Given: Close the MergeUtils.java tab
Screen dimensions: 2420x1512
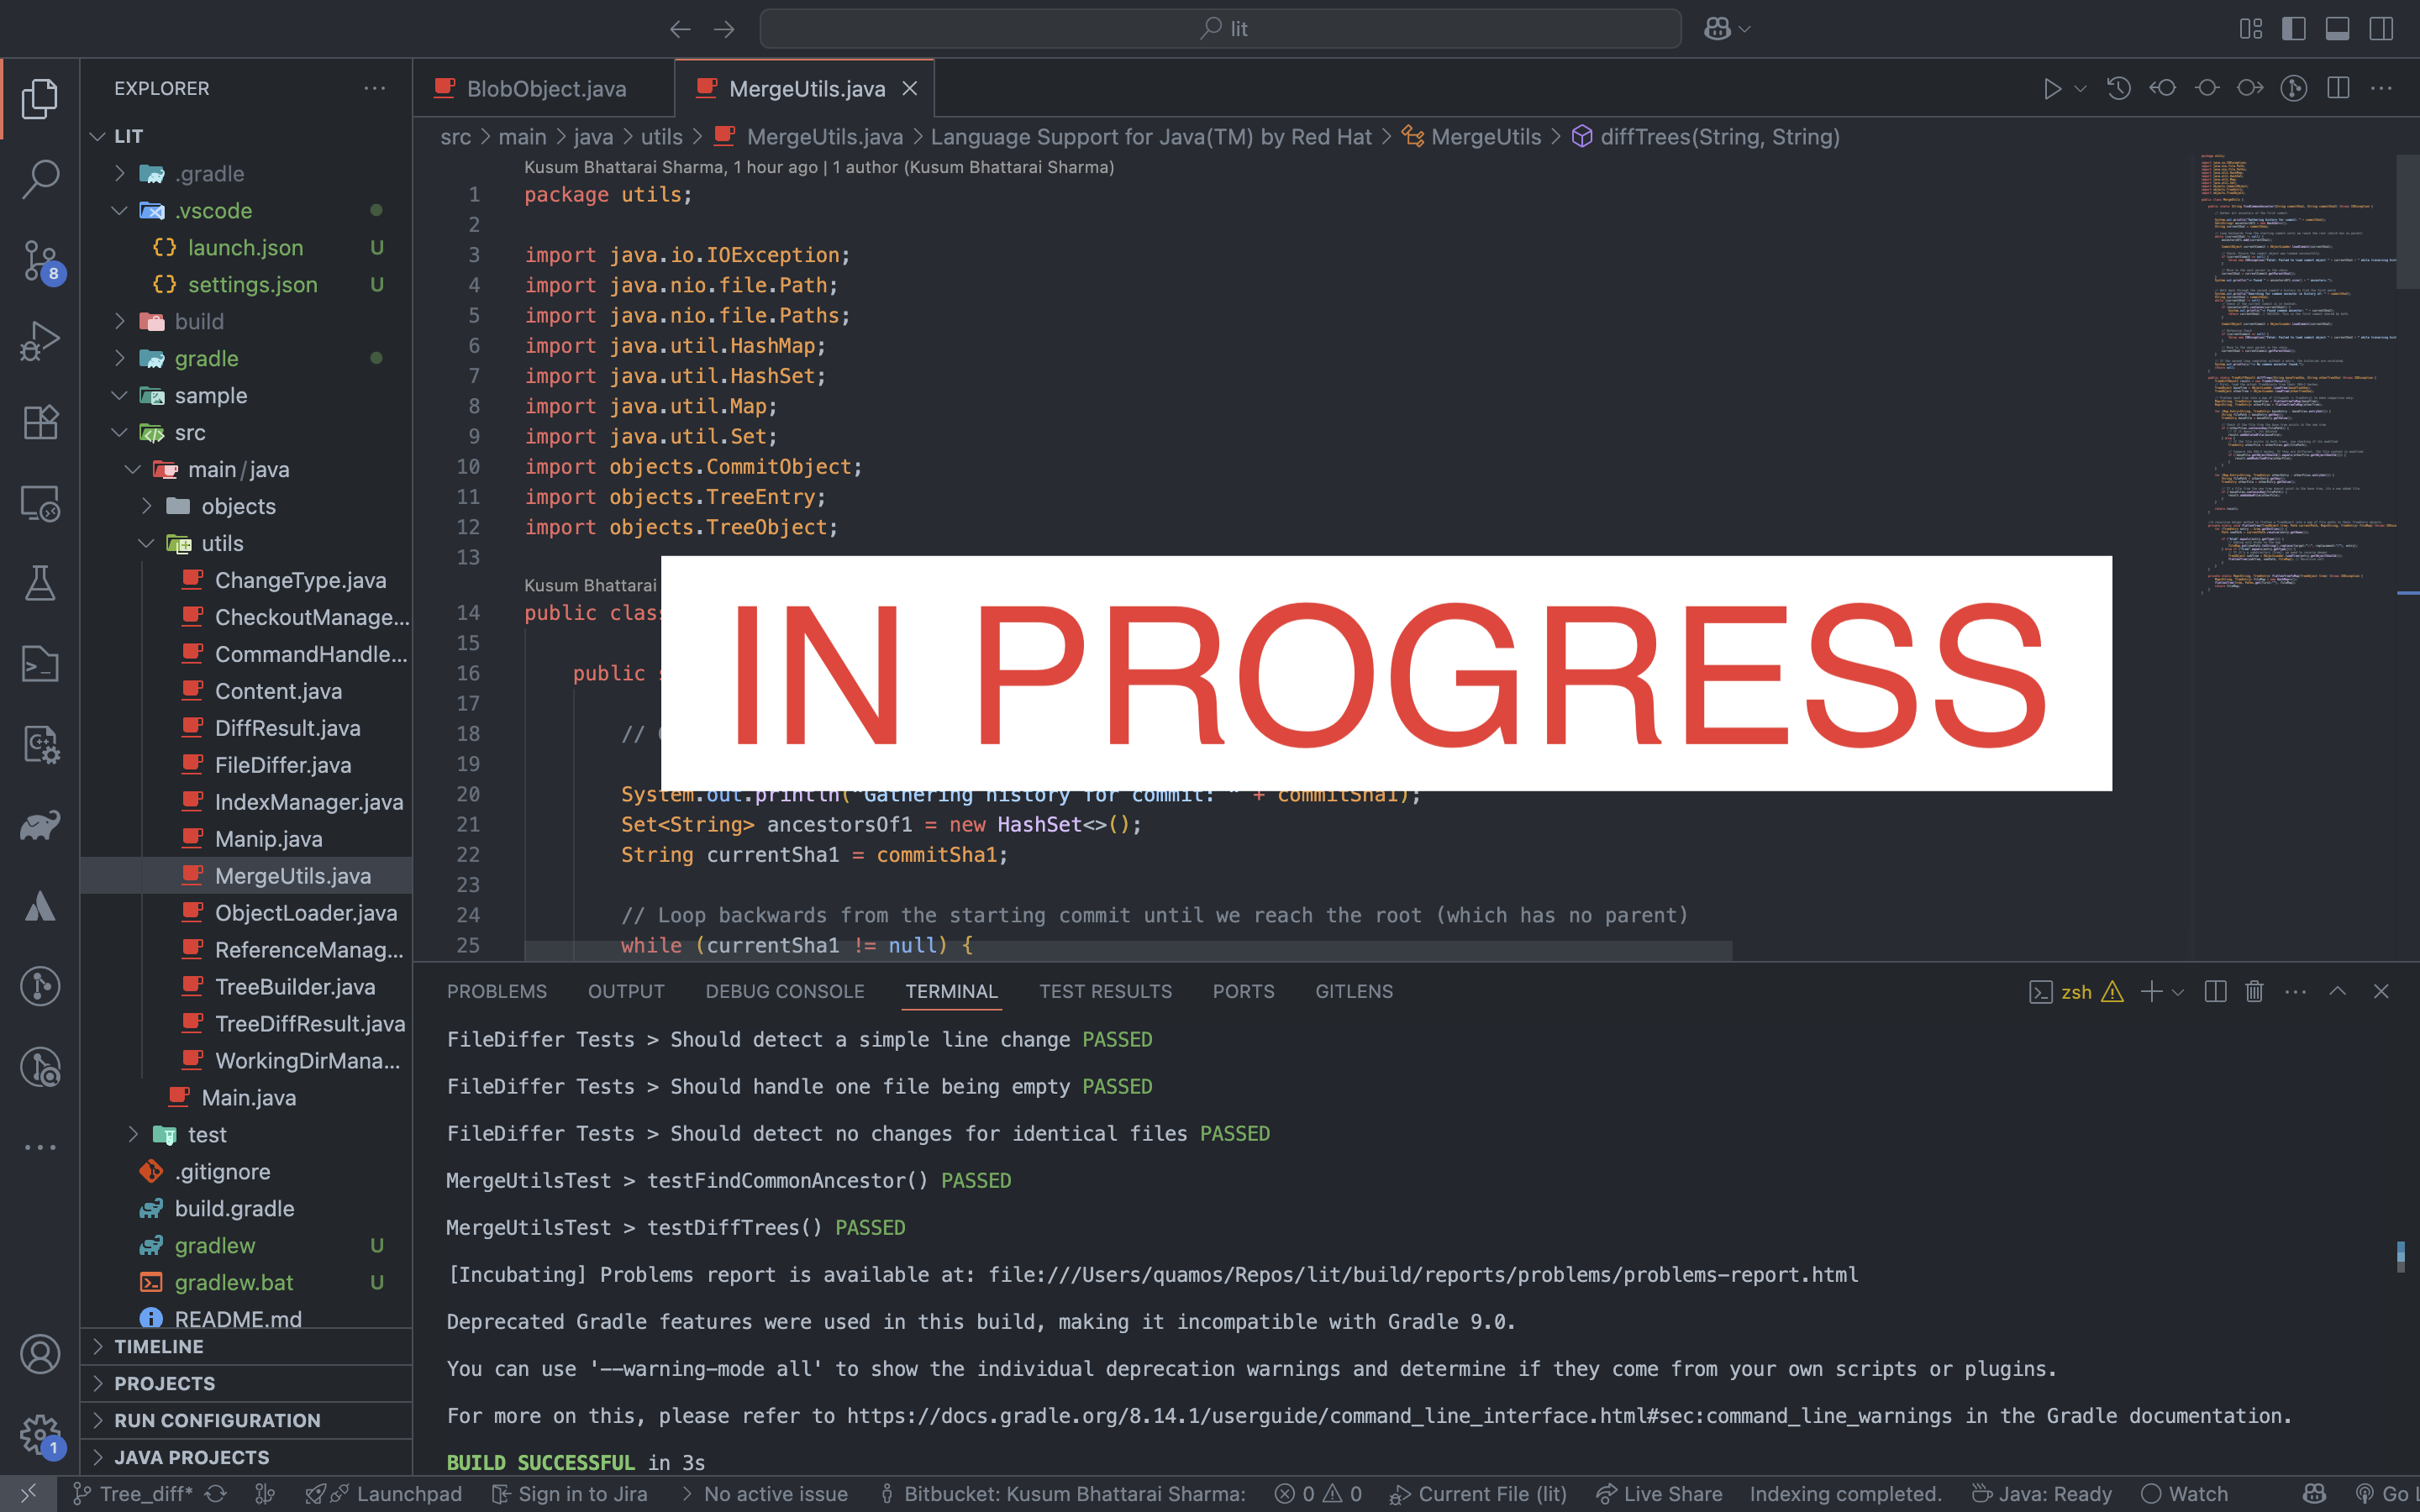Looking at the screenshot, I should click(x=910, y=88).
